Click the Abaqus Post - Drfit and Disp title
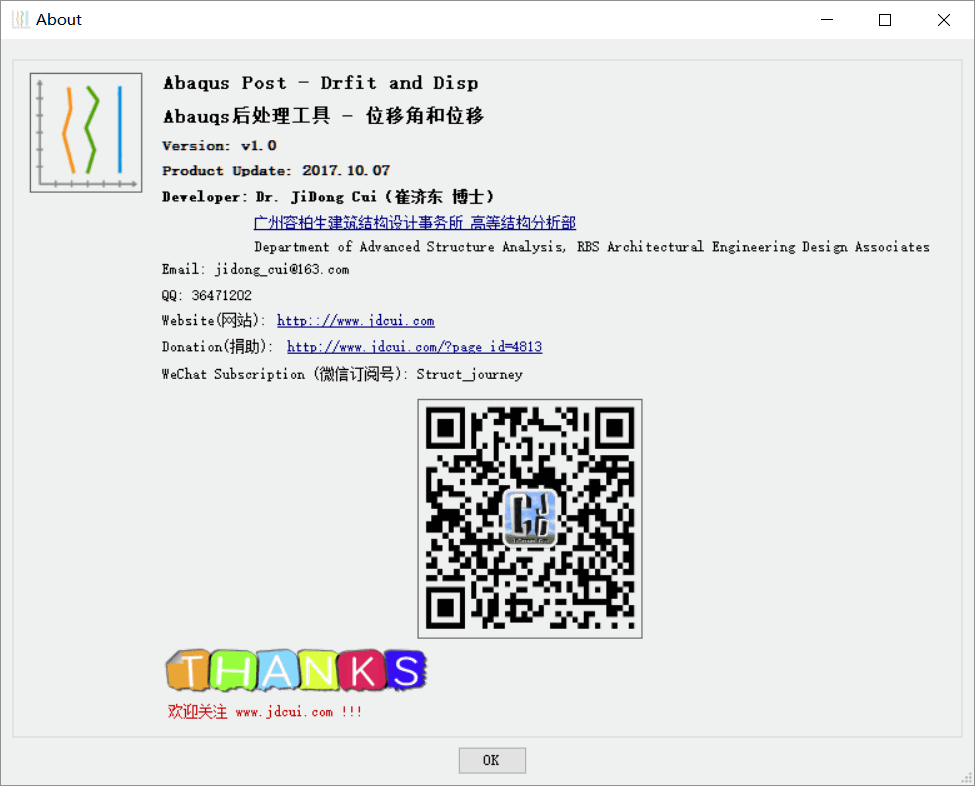975x786 pixels. pyautogui.click(x=321, y=83)
